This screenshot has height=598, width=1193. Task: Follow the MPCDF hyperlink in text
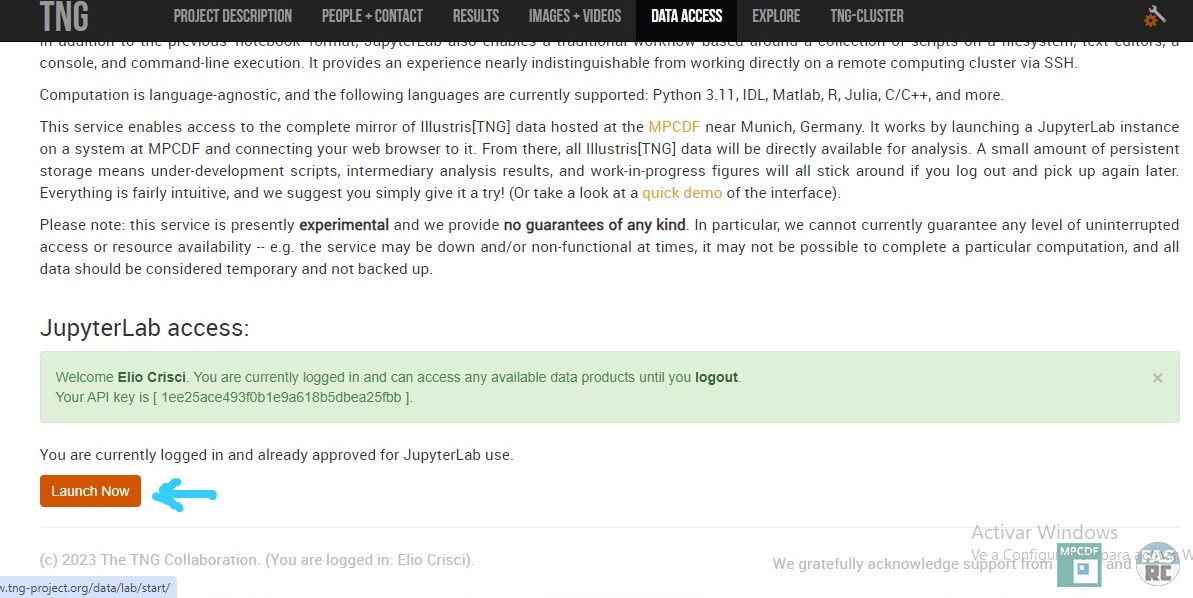(674, 126)
